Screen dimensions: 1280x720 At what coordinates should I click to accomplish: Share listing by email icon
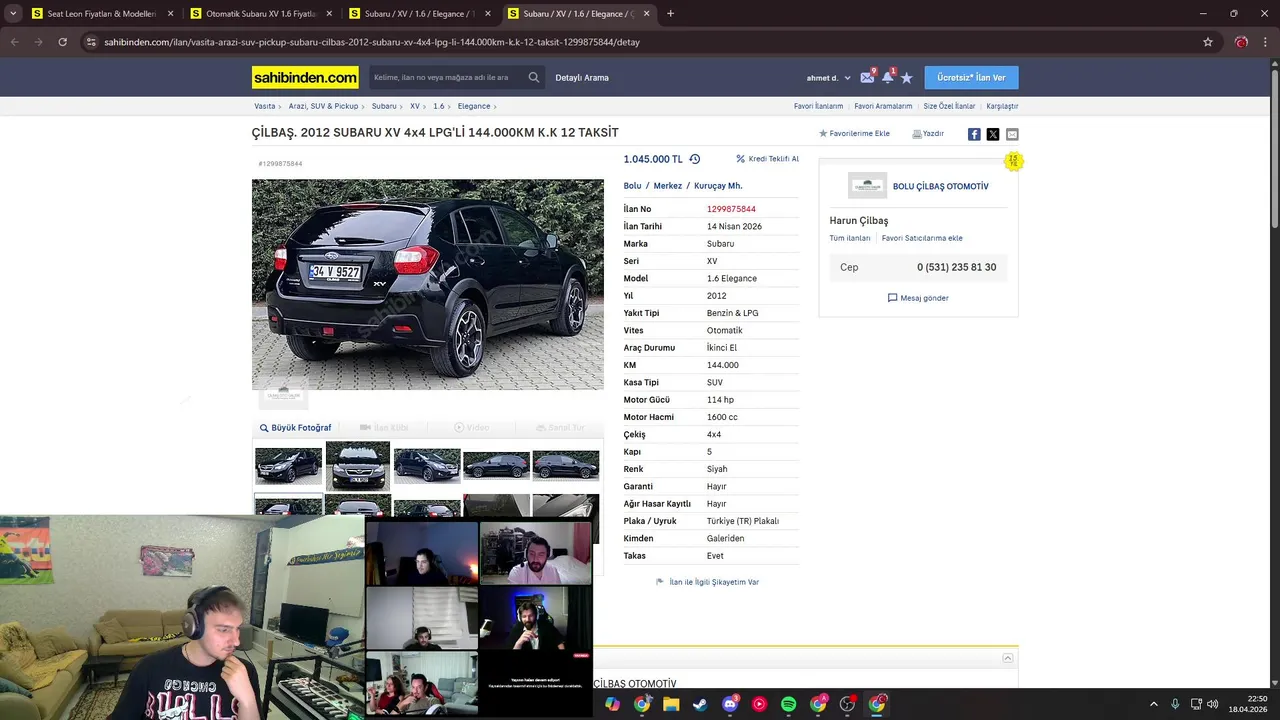click(1012, 134)
